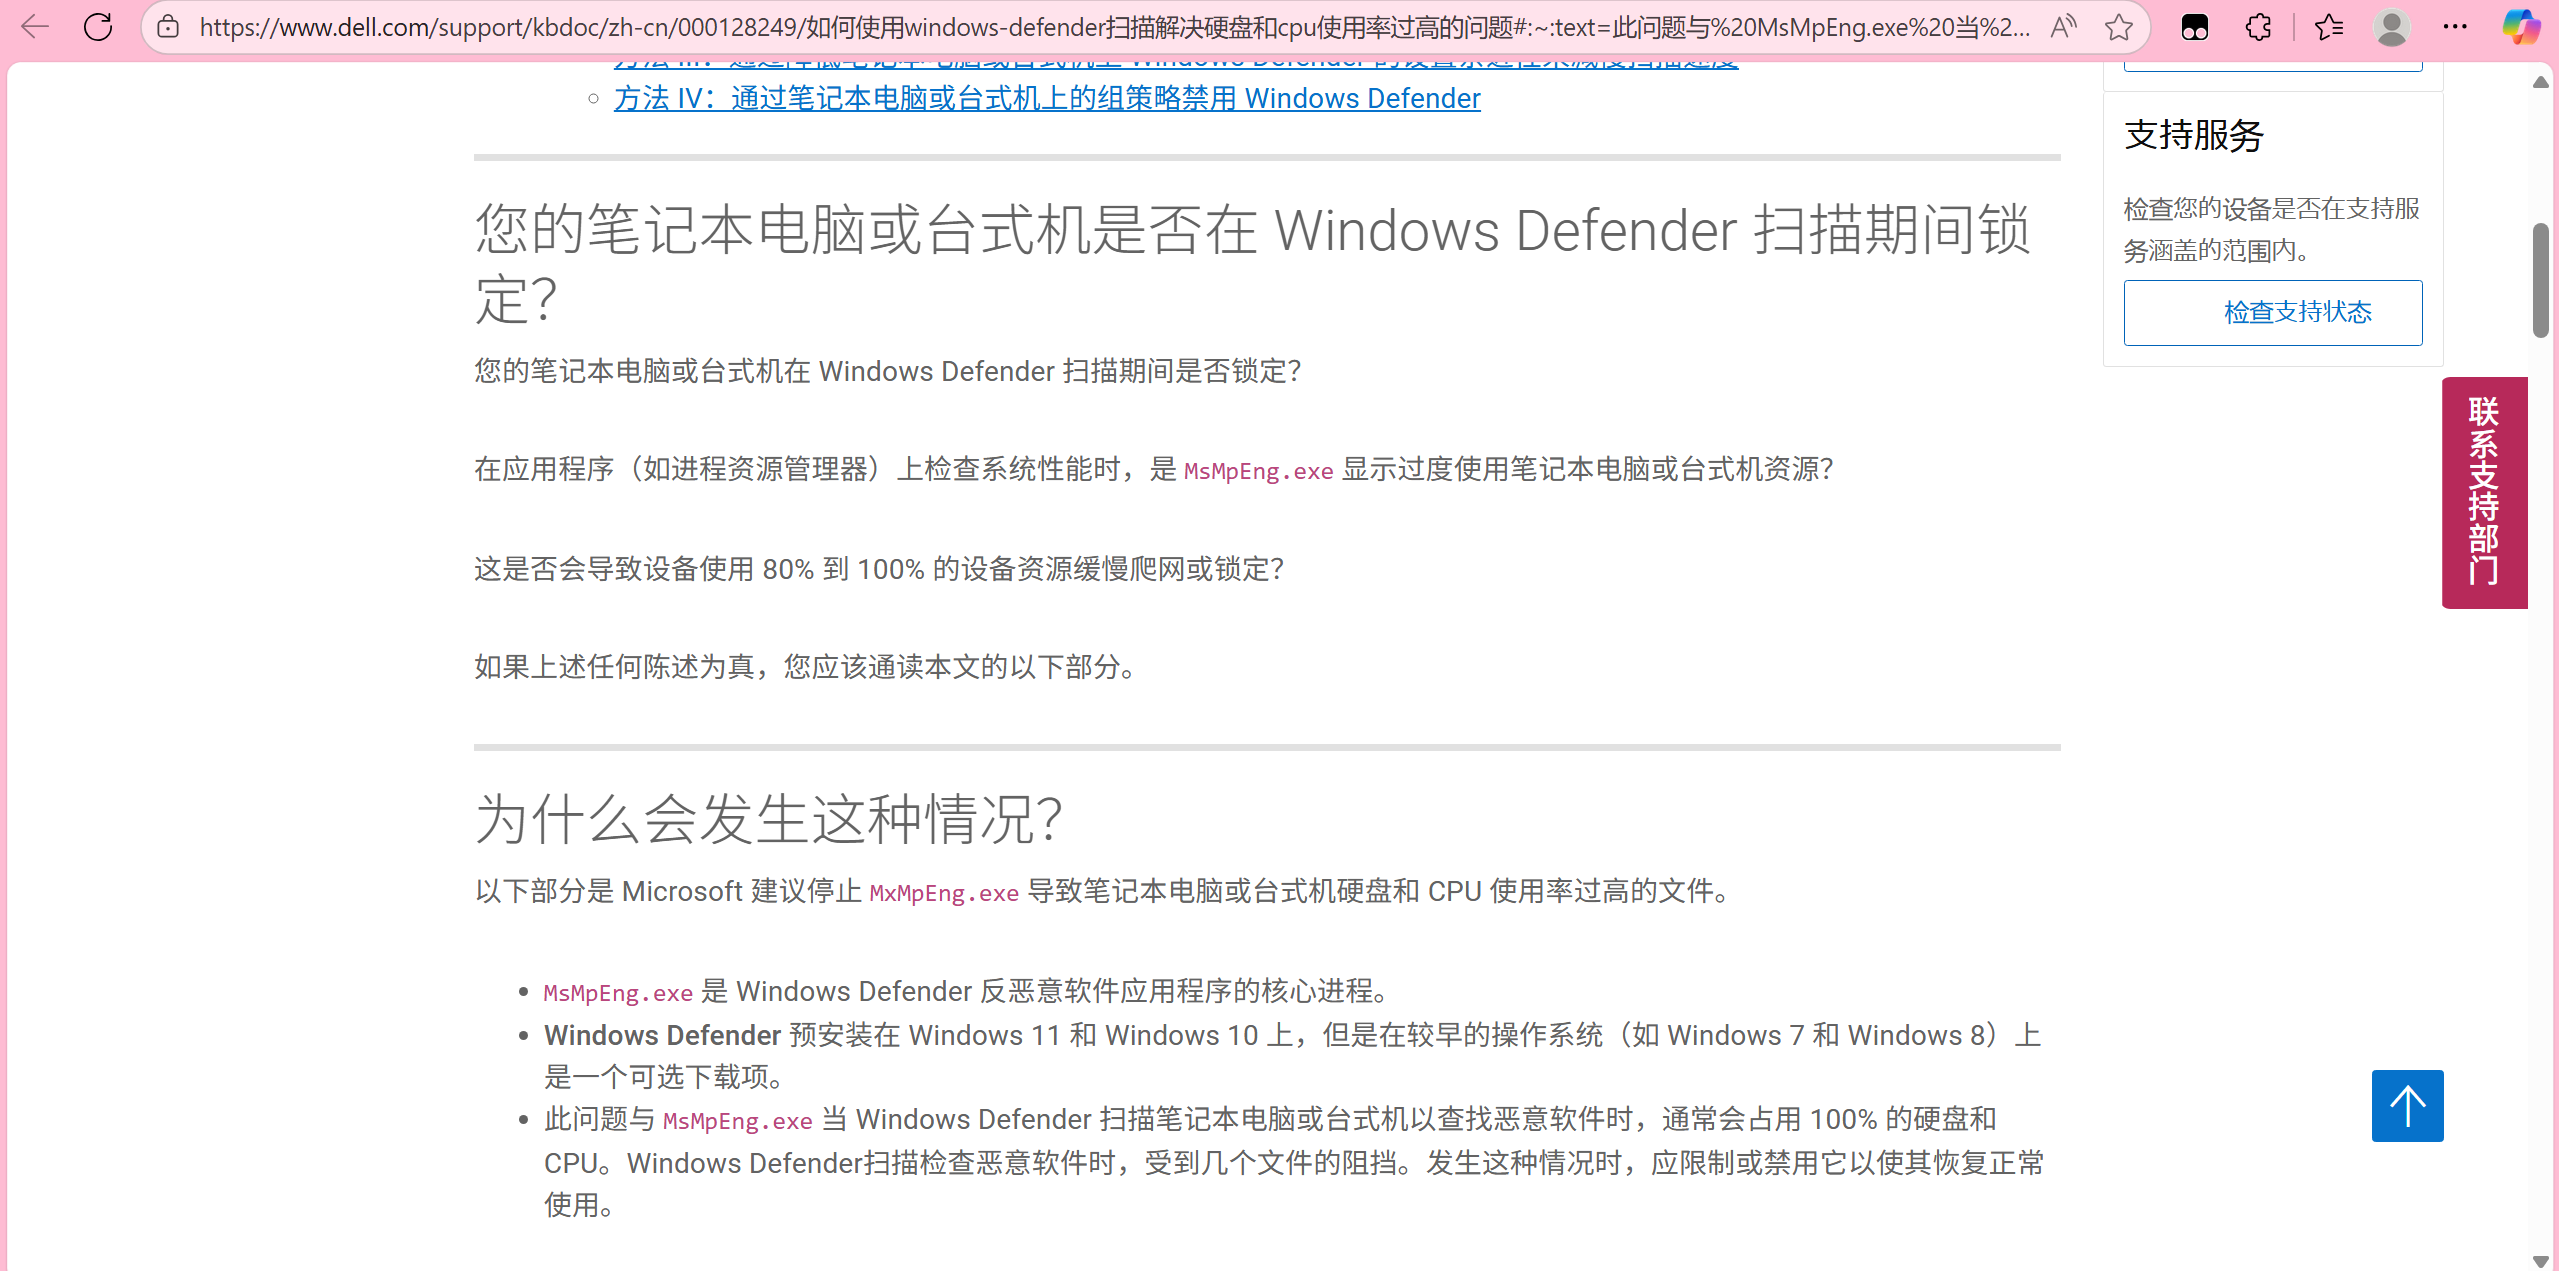Click the black toolbar extension icon

[x=2194, y=27]
